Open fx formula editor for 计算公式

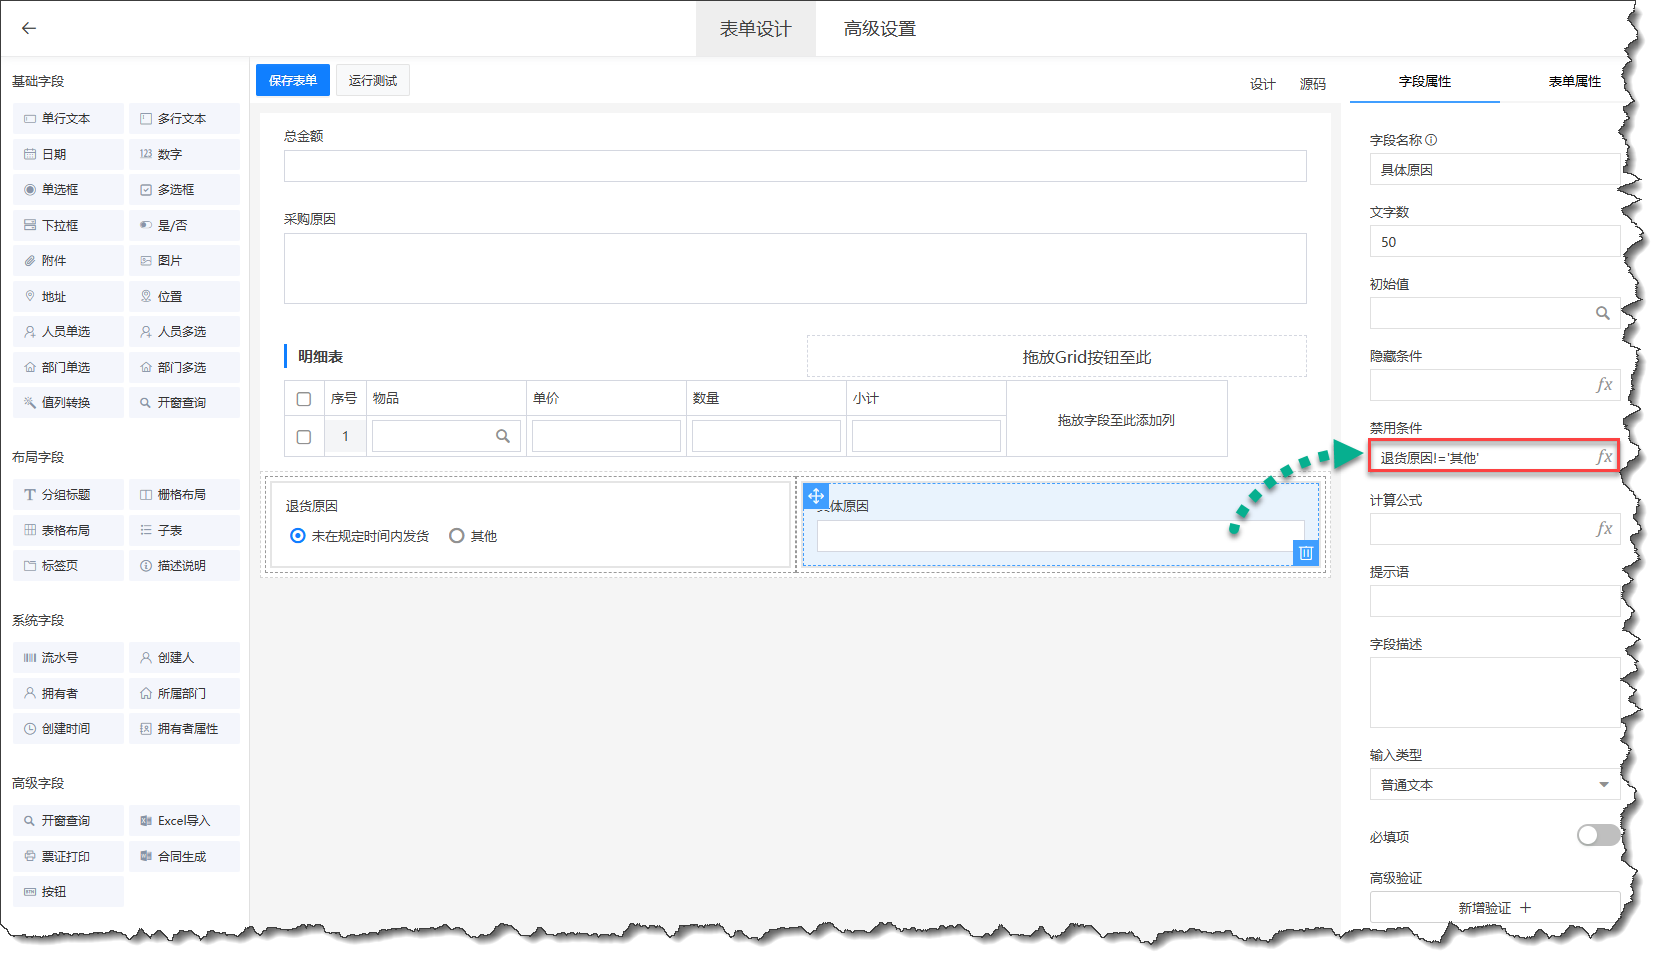click(1604, 529)
